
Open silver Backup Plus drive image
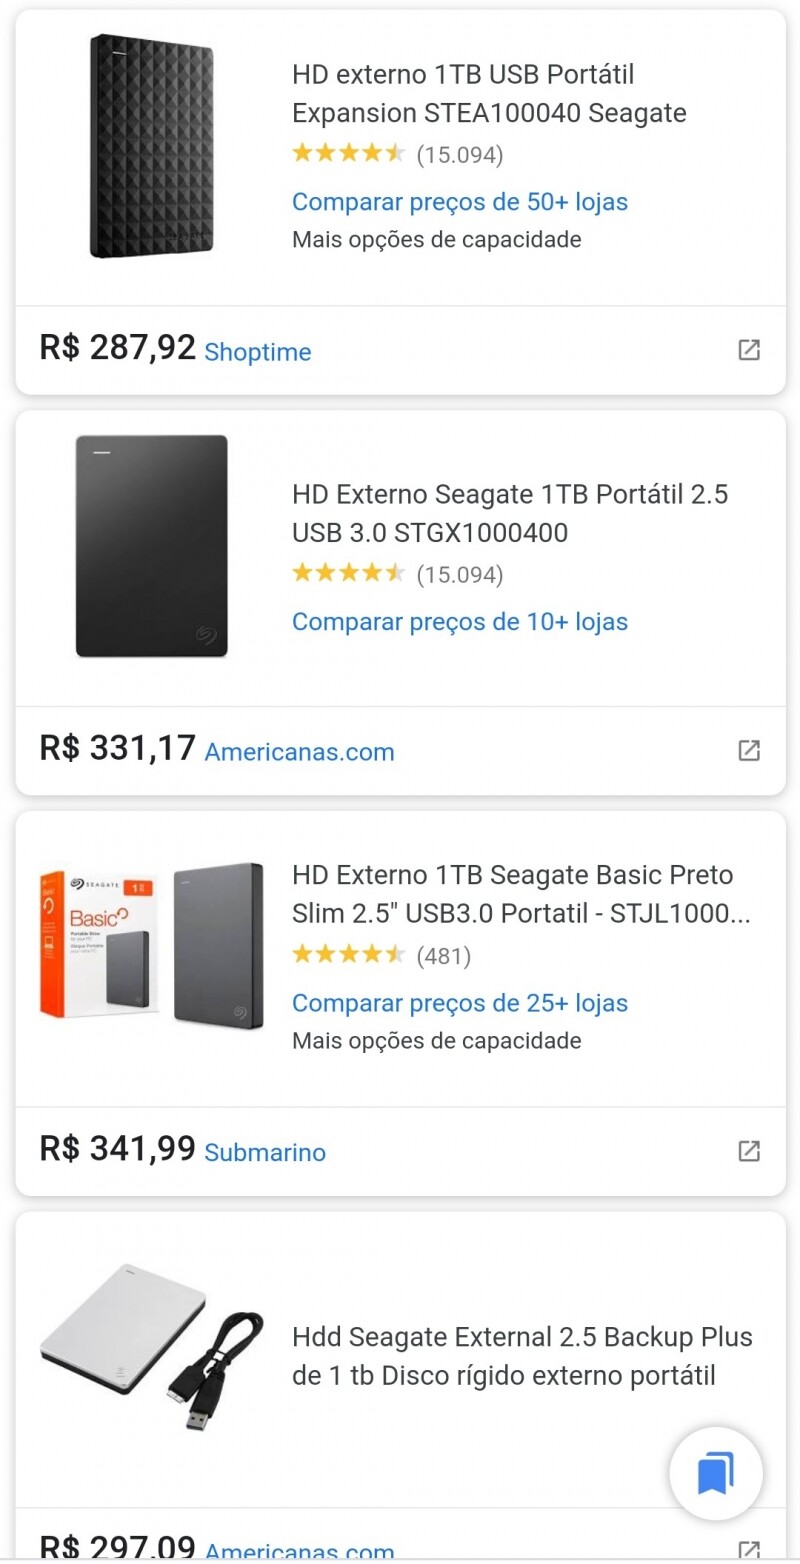151,1347
